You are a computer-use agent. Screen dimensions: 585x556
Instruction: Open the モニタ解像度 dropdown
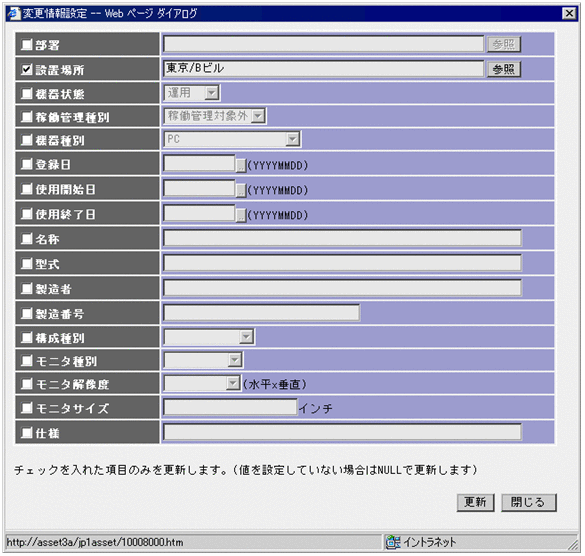pyautogui.click(x=202, y=383)
